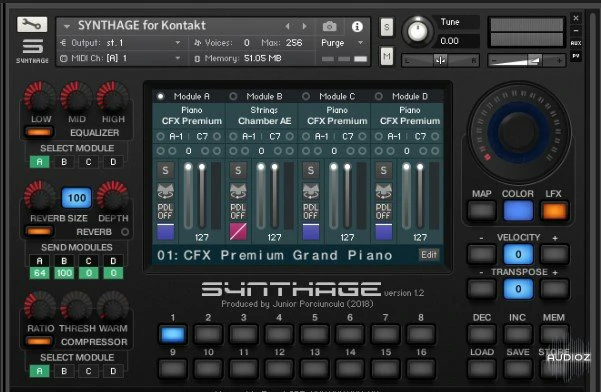Click the Module D fox icon
Viewport: 601px width, 392px height.
pyautogui.click(x=384, y=191)
